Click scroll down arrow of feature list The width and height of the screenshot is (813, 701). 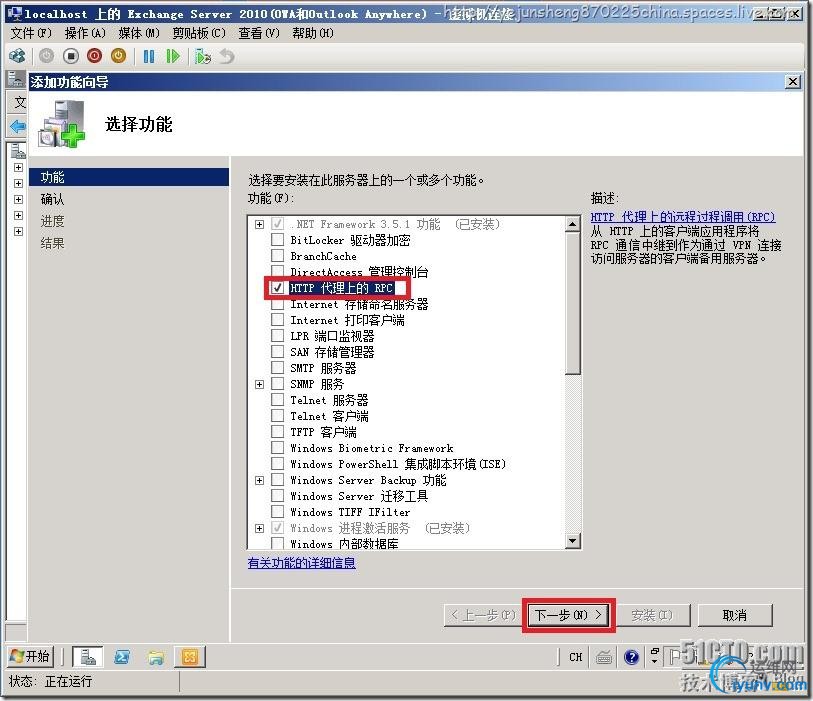(x=572, y=541)
